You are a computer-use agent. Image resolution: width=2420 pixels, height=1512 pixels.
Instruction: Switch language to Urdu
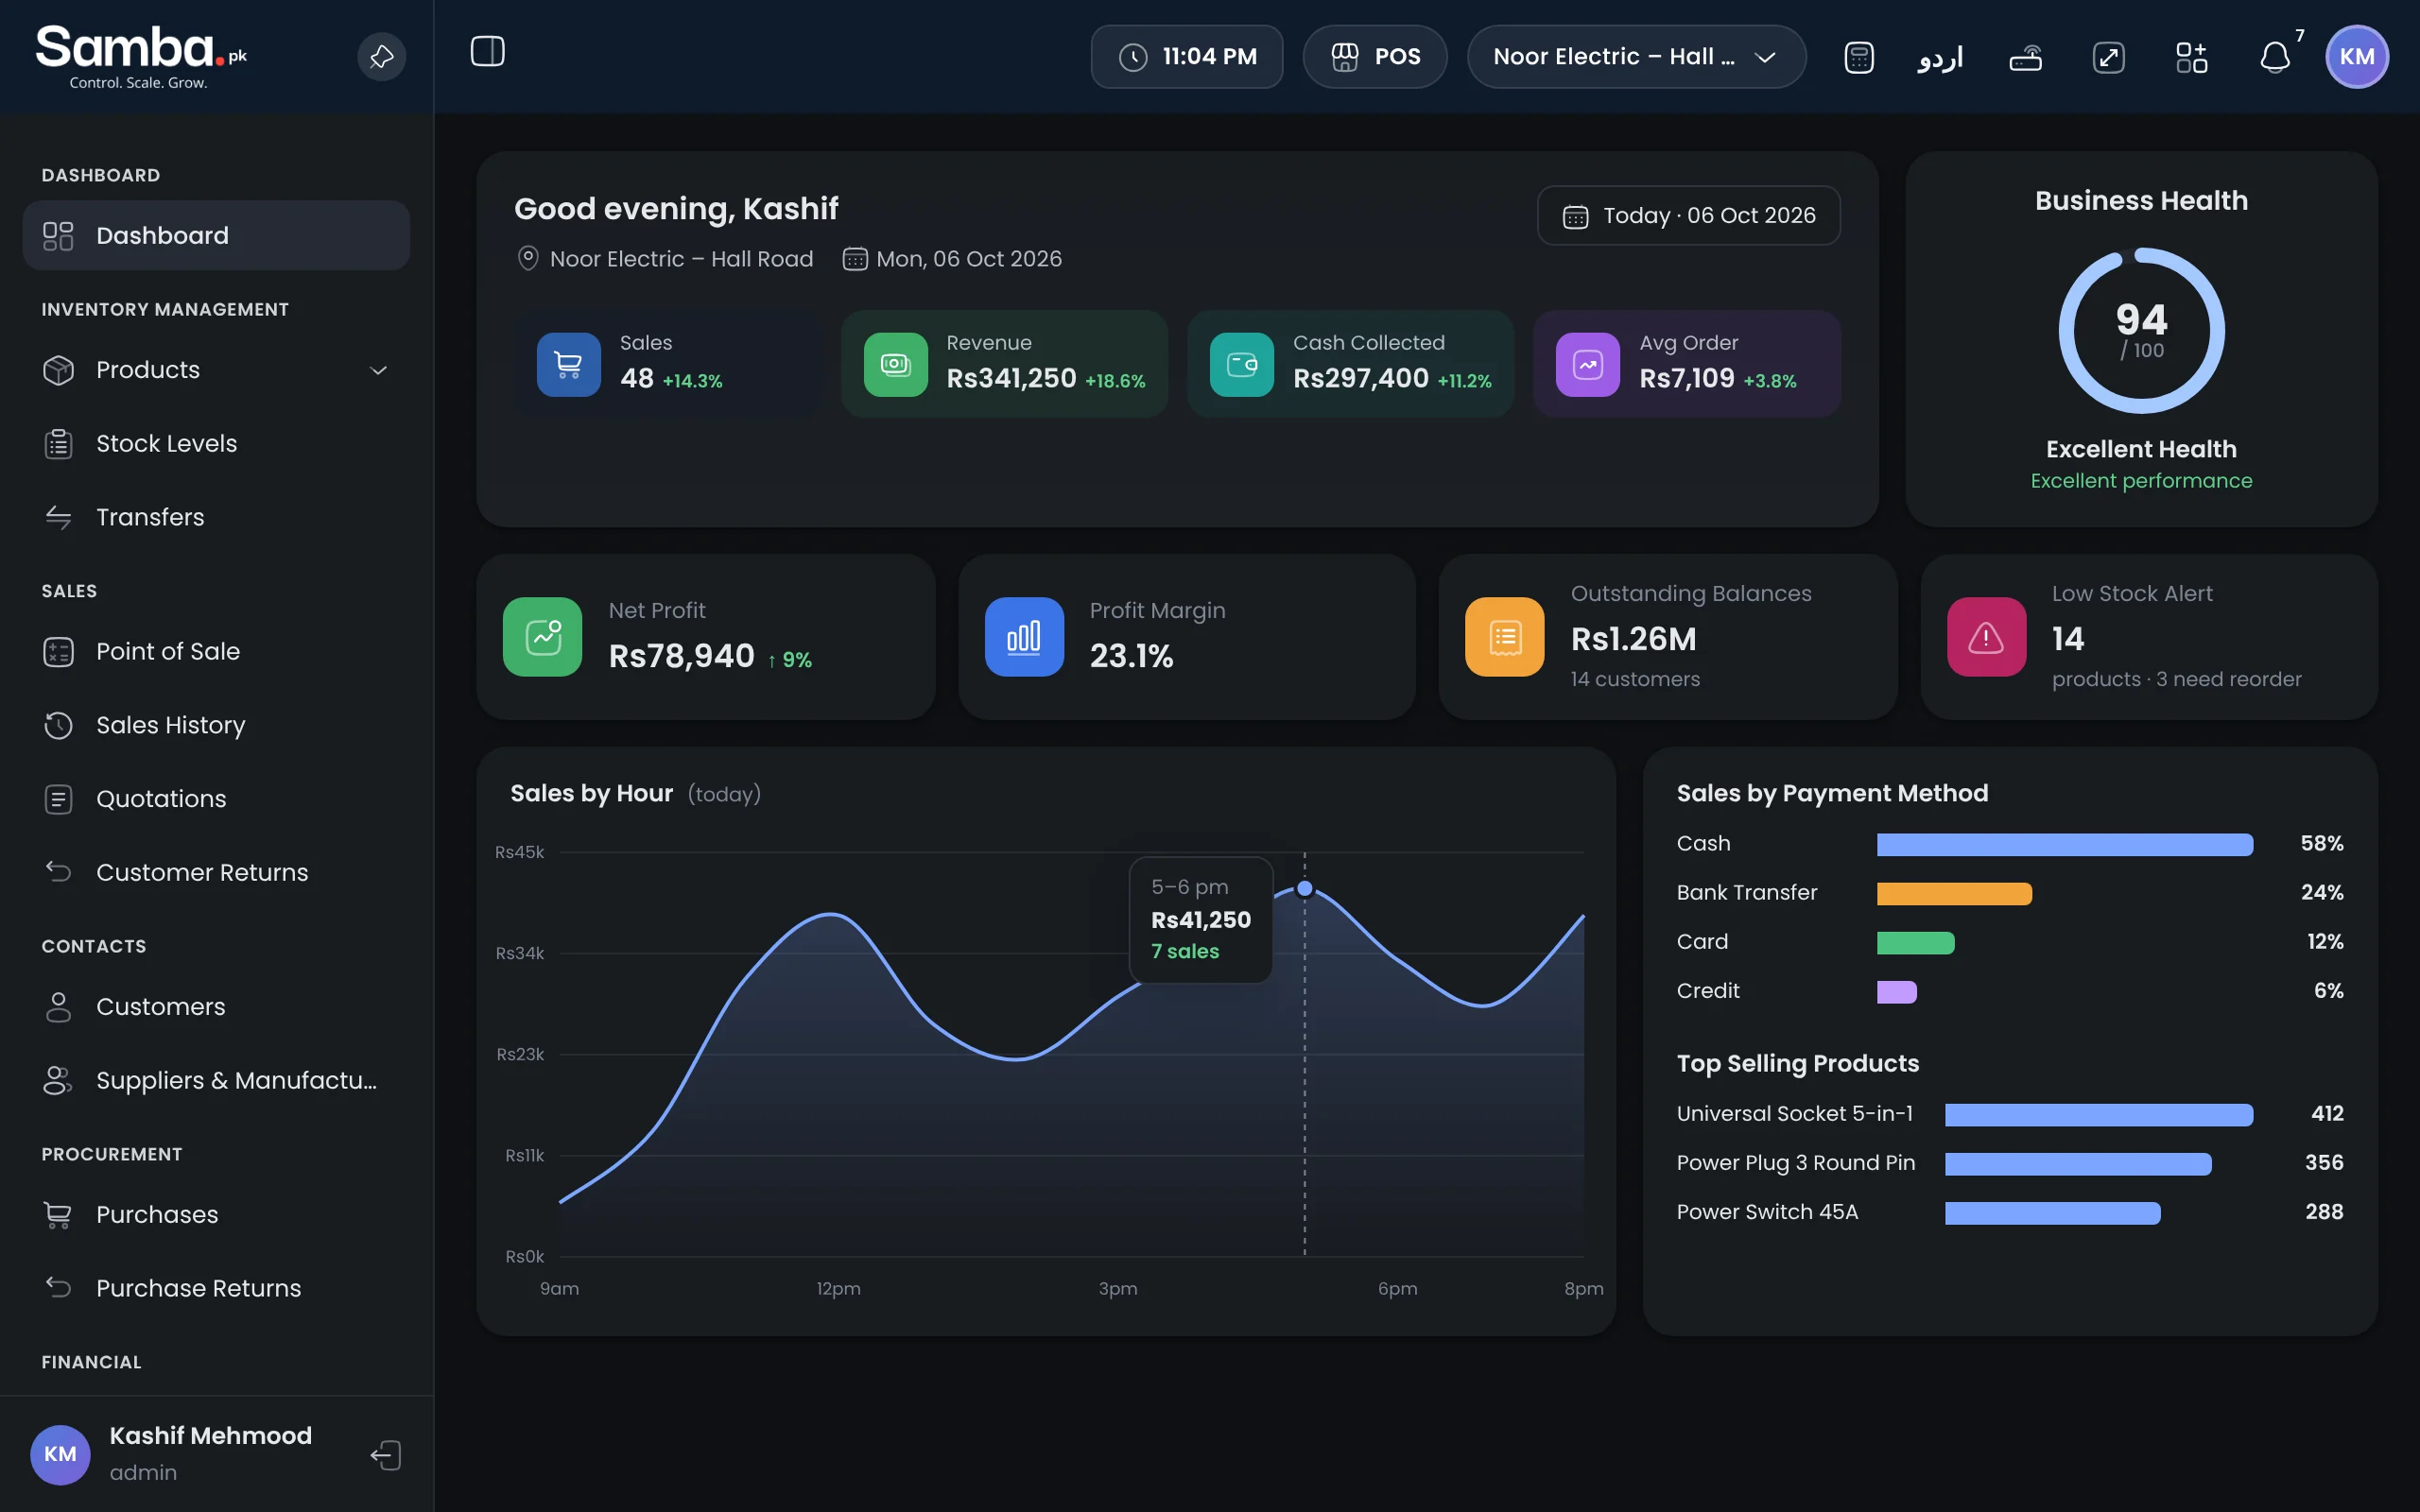click(x=1940, y=57)
